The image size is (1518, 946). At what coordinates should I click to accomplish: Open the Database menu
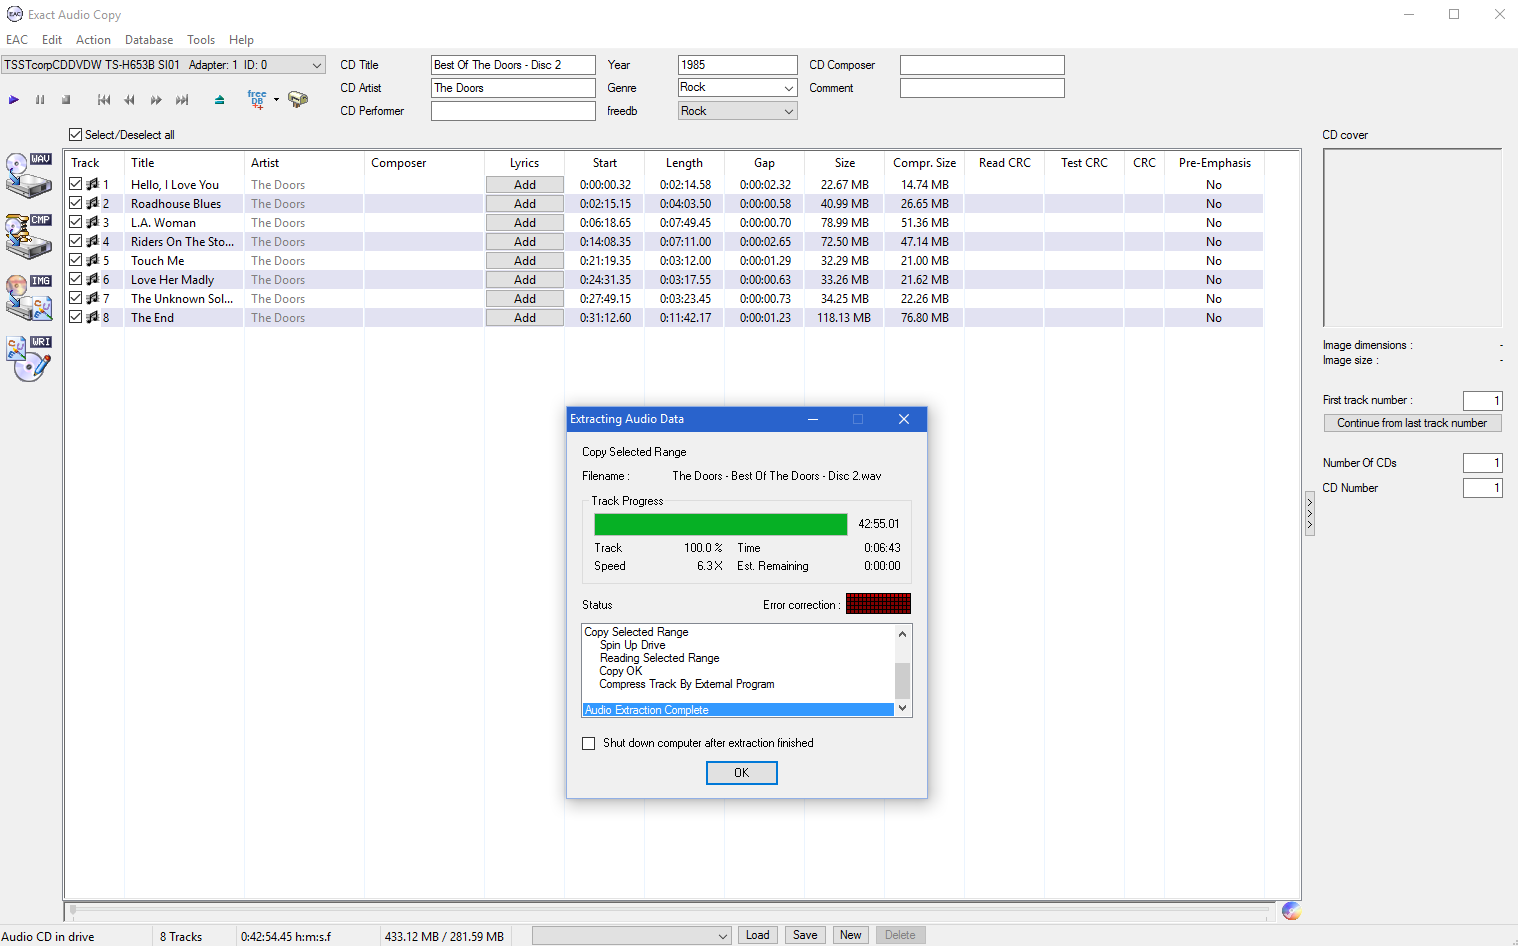click(x=149, y=40)
